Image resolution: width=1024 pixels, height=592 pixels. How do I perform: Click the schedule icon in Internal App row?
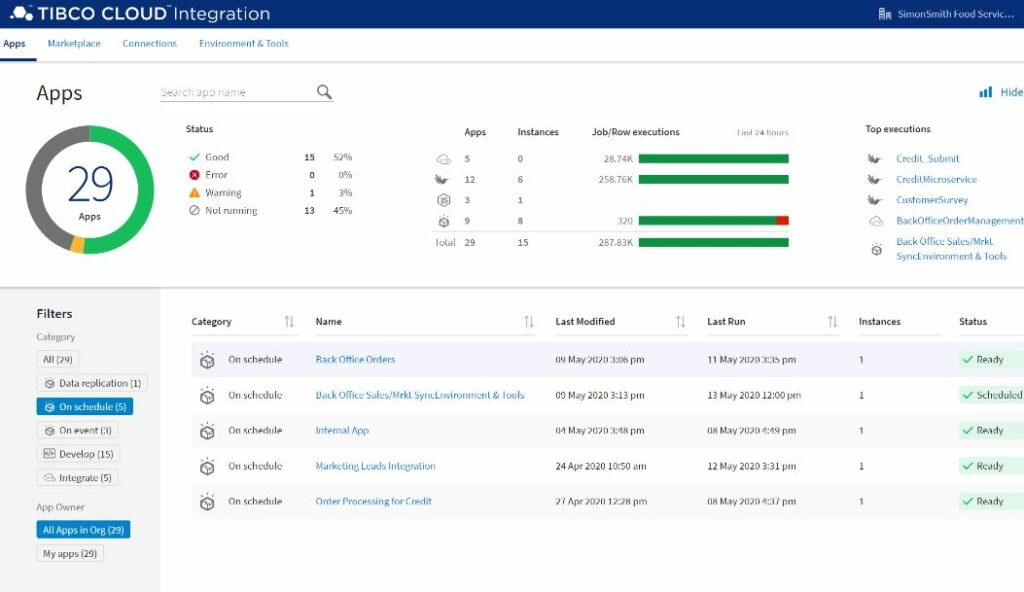coord(207,431)
